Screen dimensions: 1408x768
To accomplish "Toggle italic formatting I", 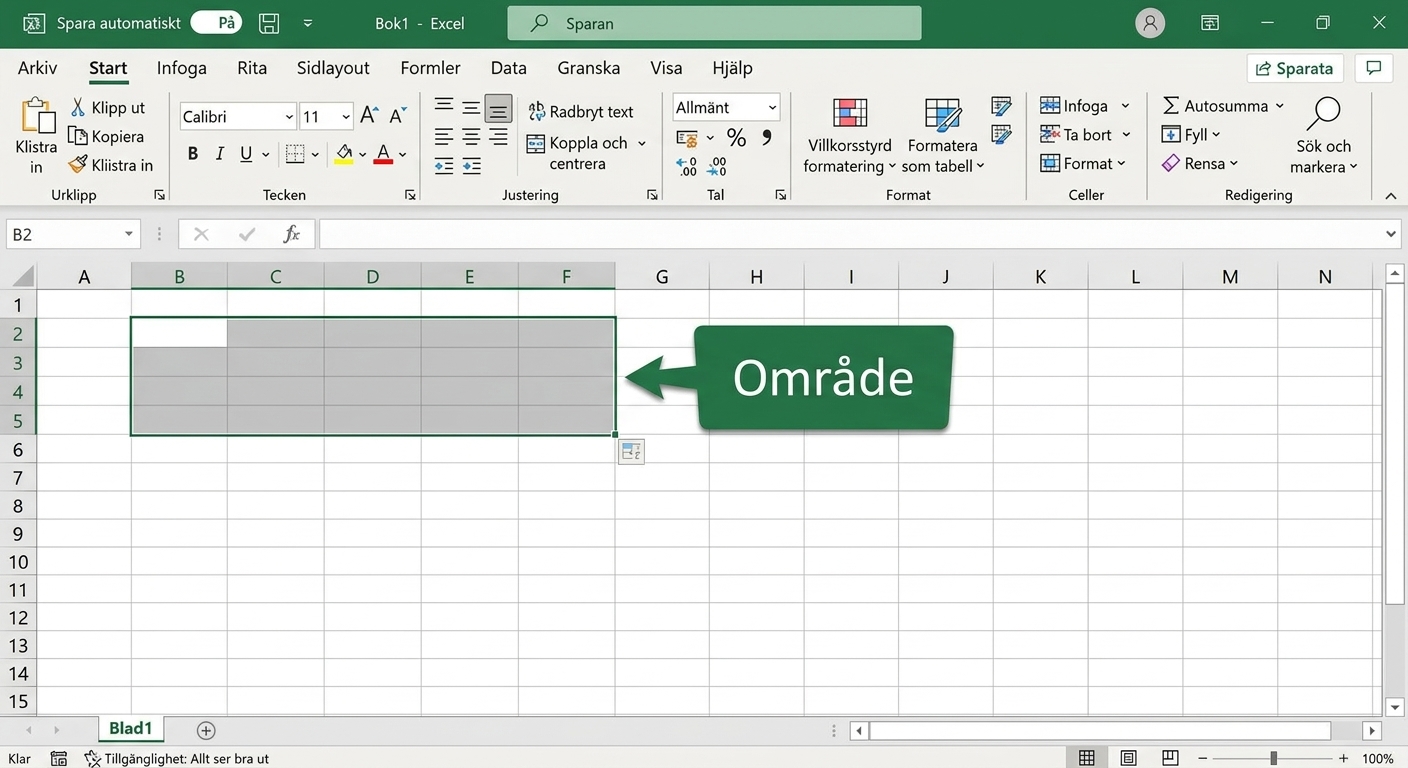I will (x=220, y=154).
